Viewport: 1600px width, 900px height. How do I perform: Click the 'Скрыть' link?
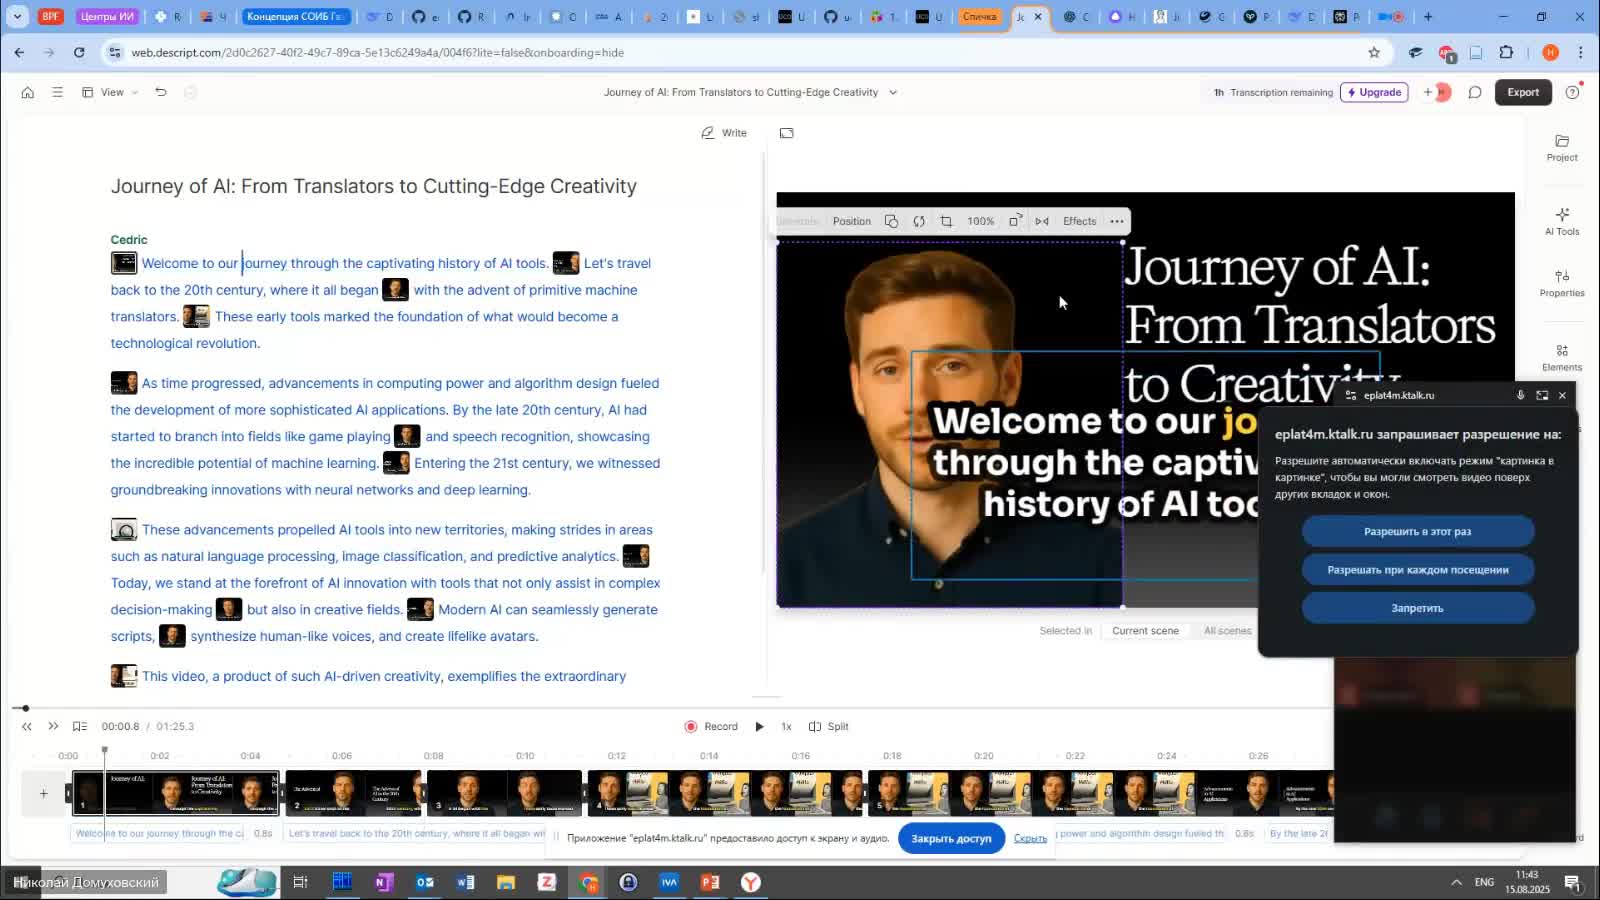click(x=1030, y=838)
